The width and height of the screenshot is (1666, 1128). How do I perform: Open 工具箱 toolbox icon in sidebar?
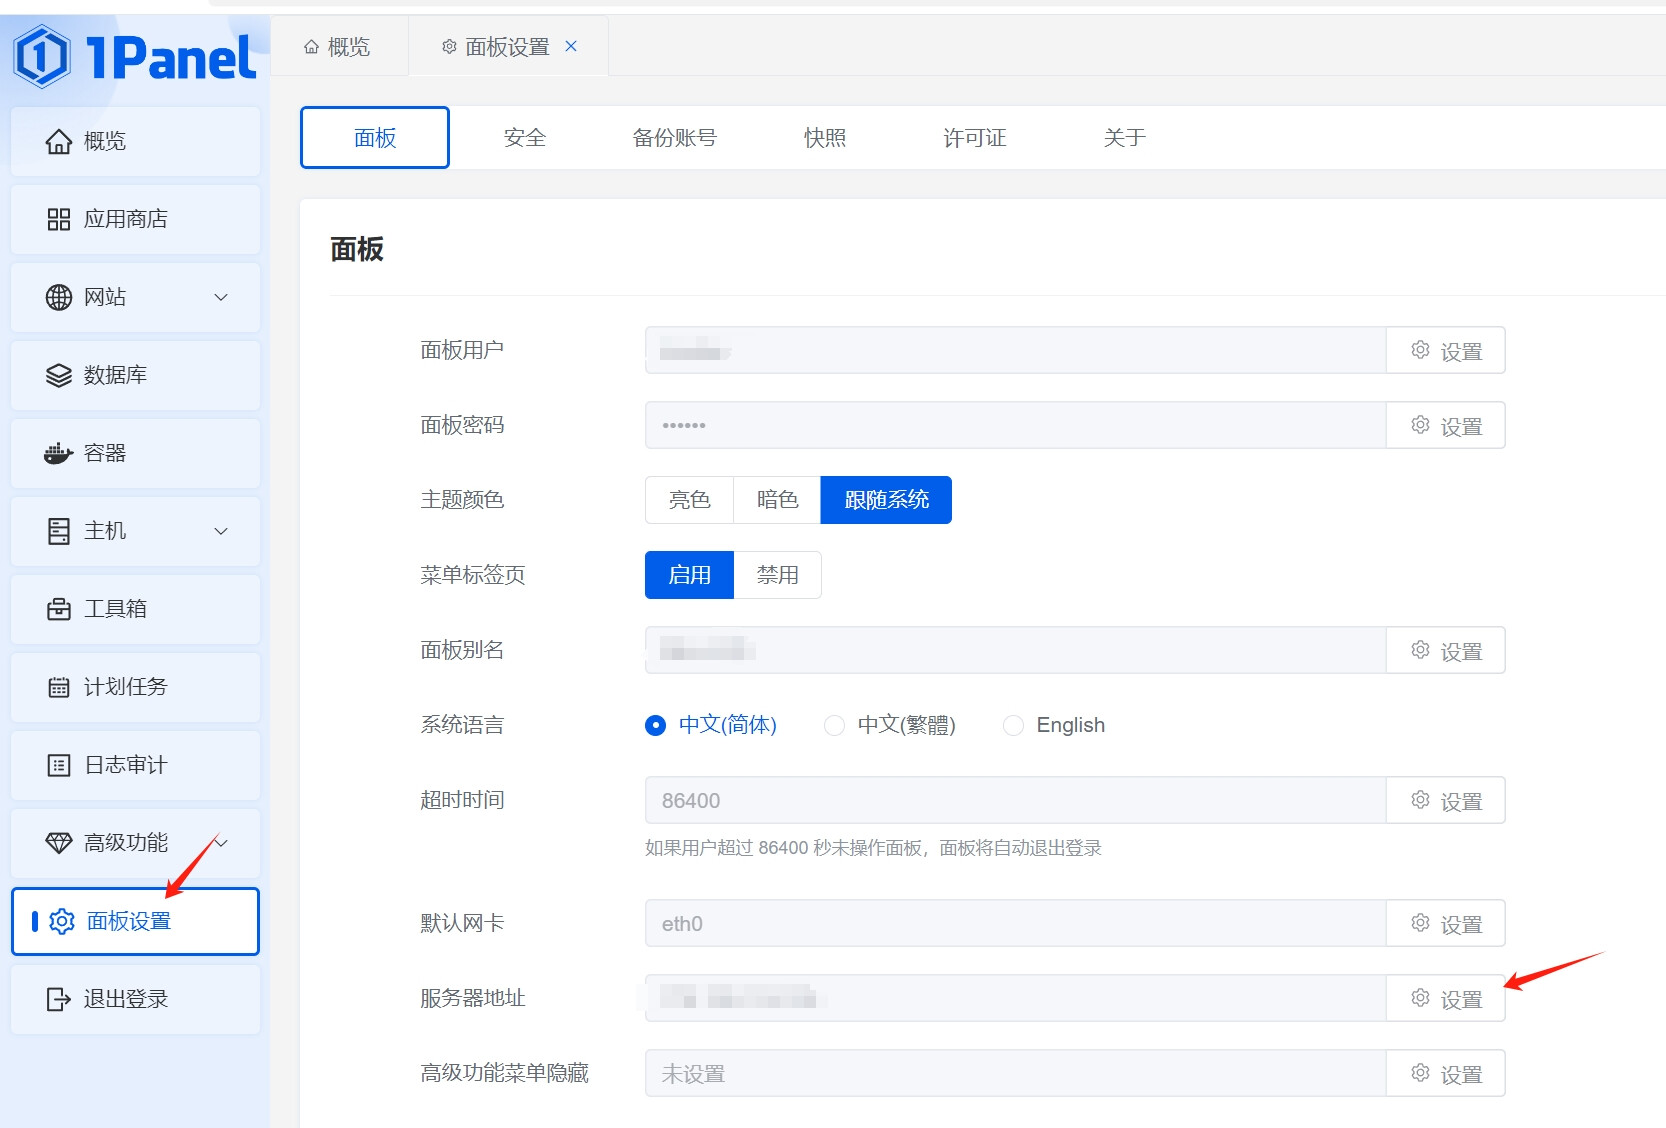pyautogui.click(x=59, y=610)
